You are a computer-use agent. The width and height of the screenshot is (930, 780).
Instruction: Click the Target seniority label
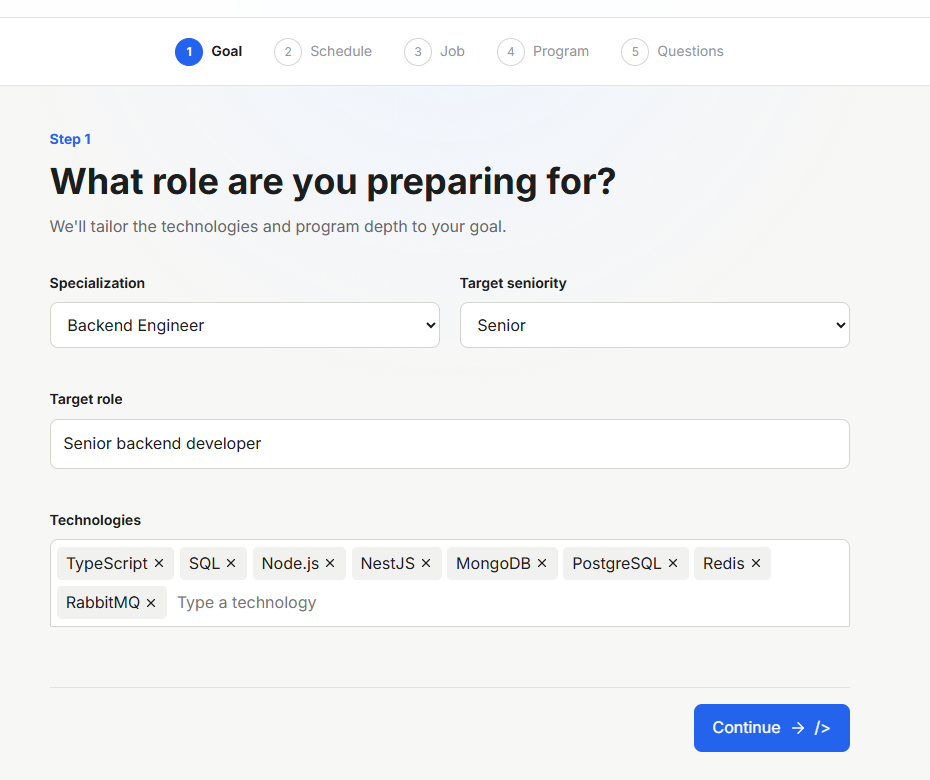[513, 283]
